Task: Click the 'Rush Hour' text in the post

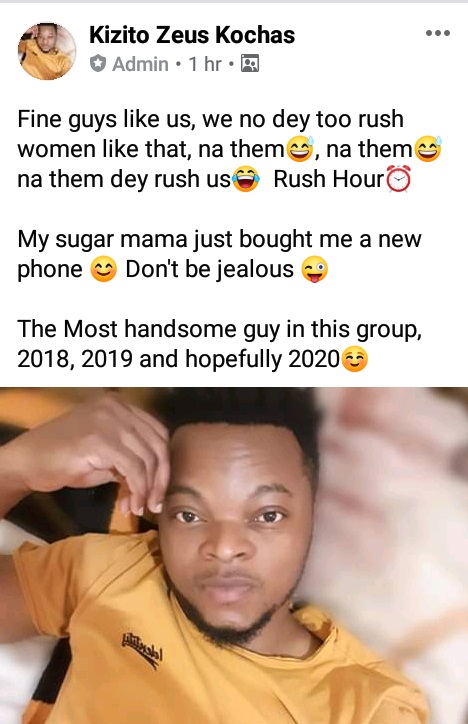Action: (x=329, y=179)
